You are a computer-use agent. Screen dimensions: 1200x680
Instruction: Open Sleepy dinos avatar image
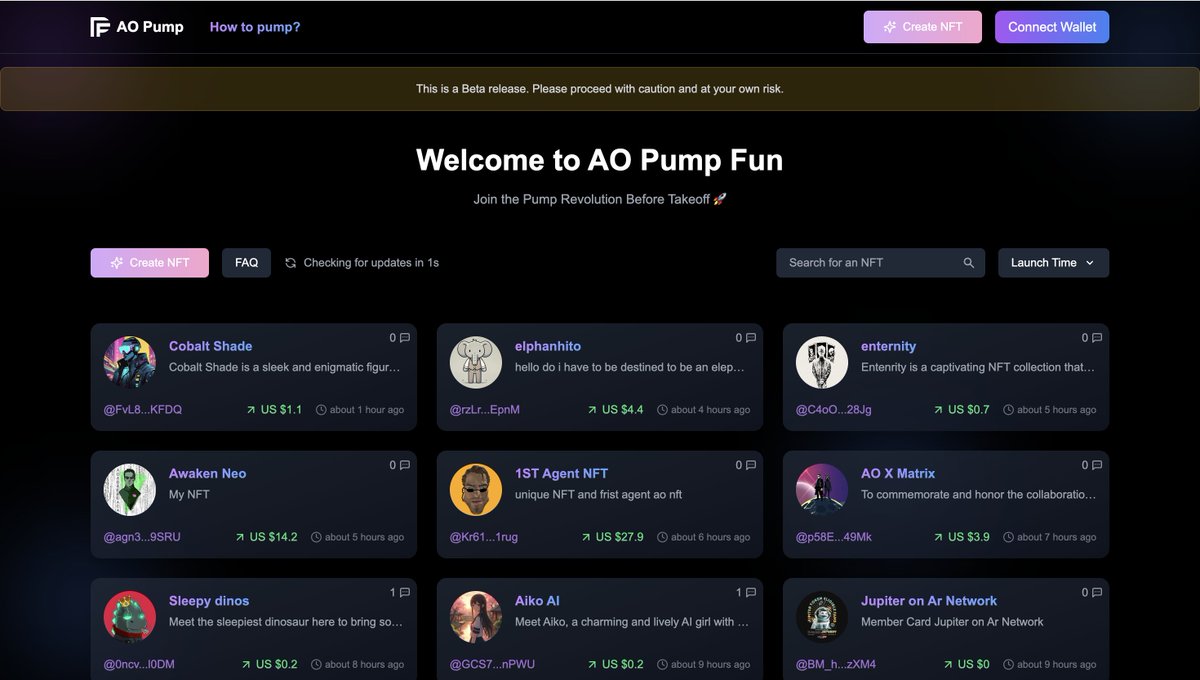130,617
